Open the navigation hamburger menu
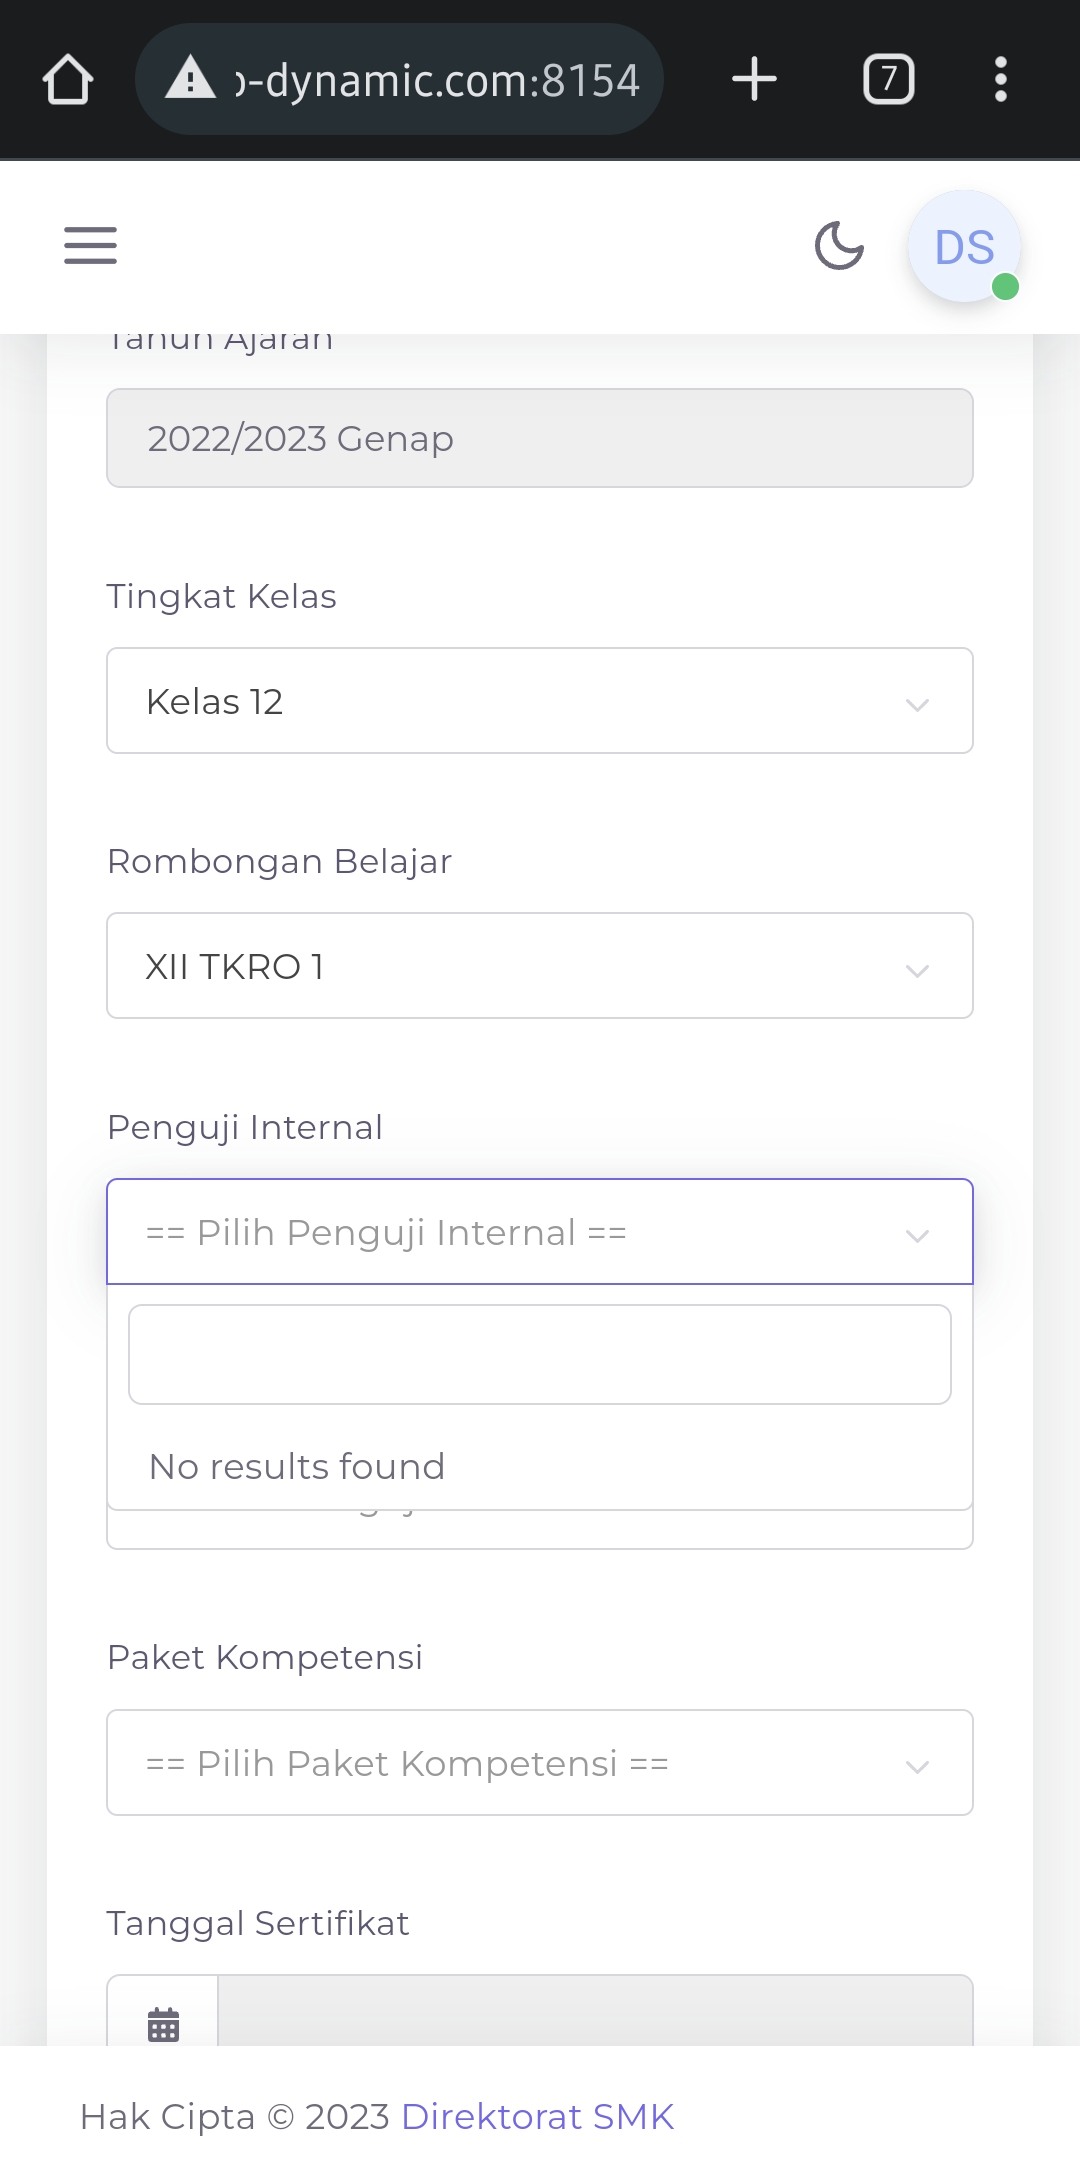This screenshot has width=1080, height=2177. point(90,246)
